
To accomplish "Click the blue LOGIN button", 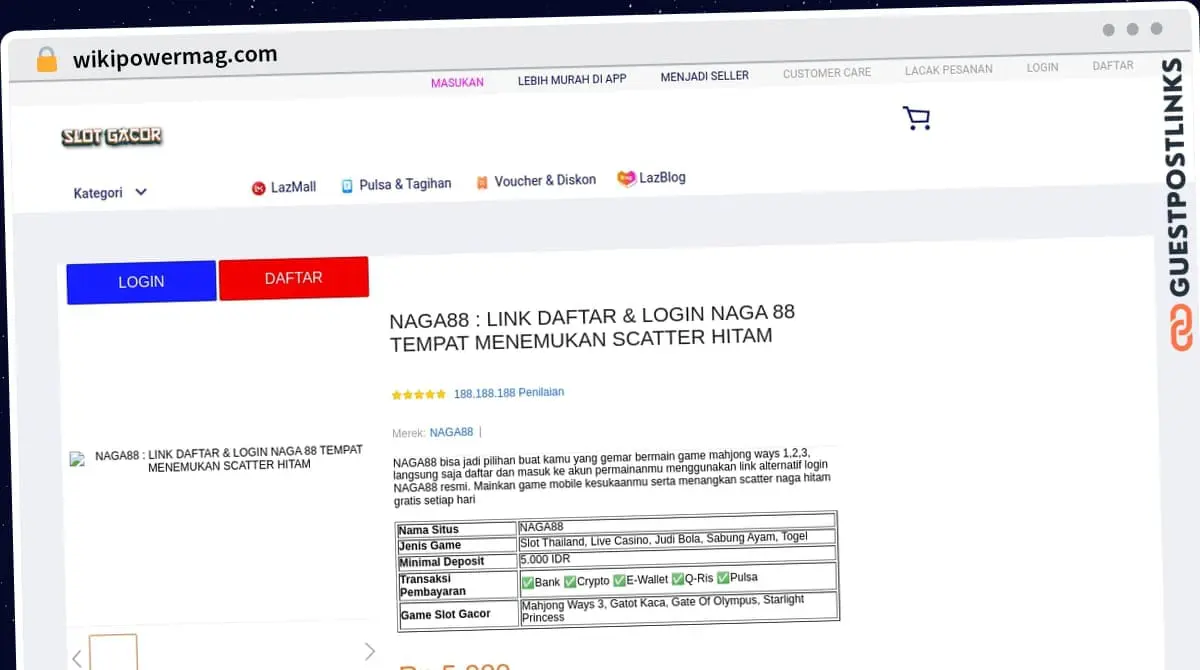I will click(141, 282).
